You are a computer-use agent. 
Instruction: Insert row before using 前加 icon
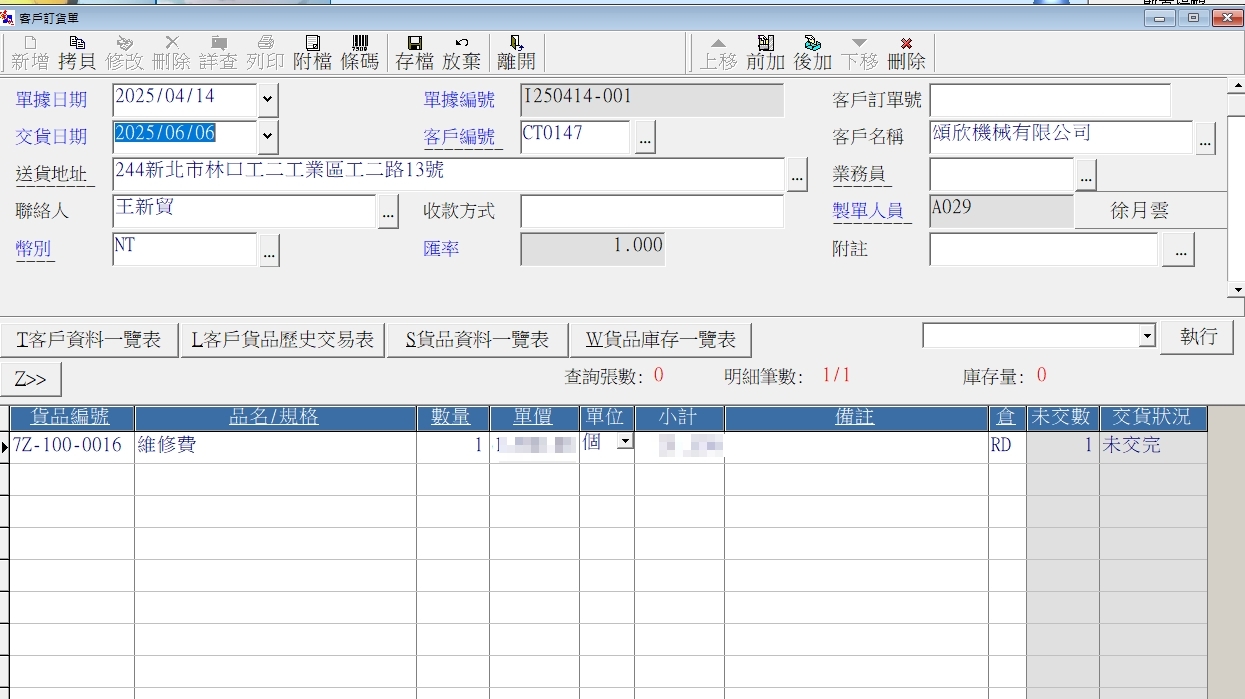pos(765,52)
